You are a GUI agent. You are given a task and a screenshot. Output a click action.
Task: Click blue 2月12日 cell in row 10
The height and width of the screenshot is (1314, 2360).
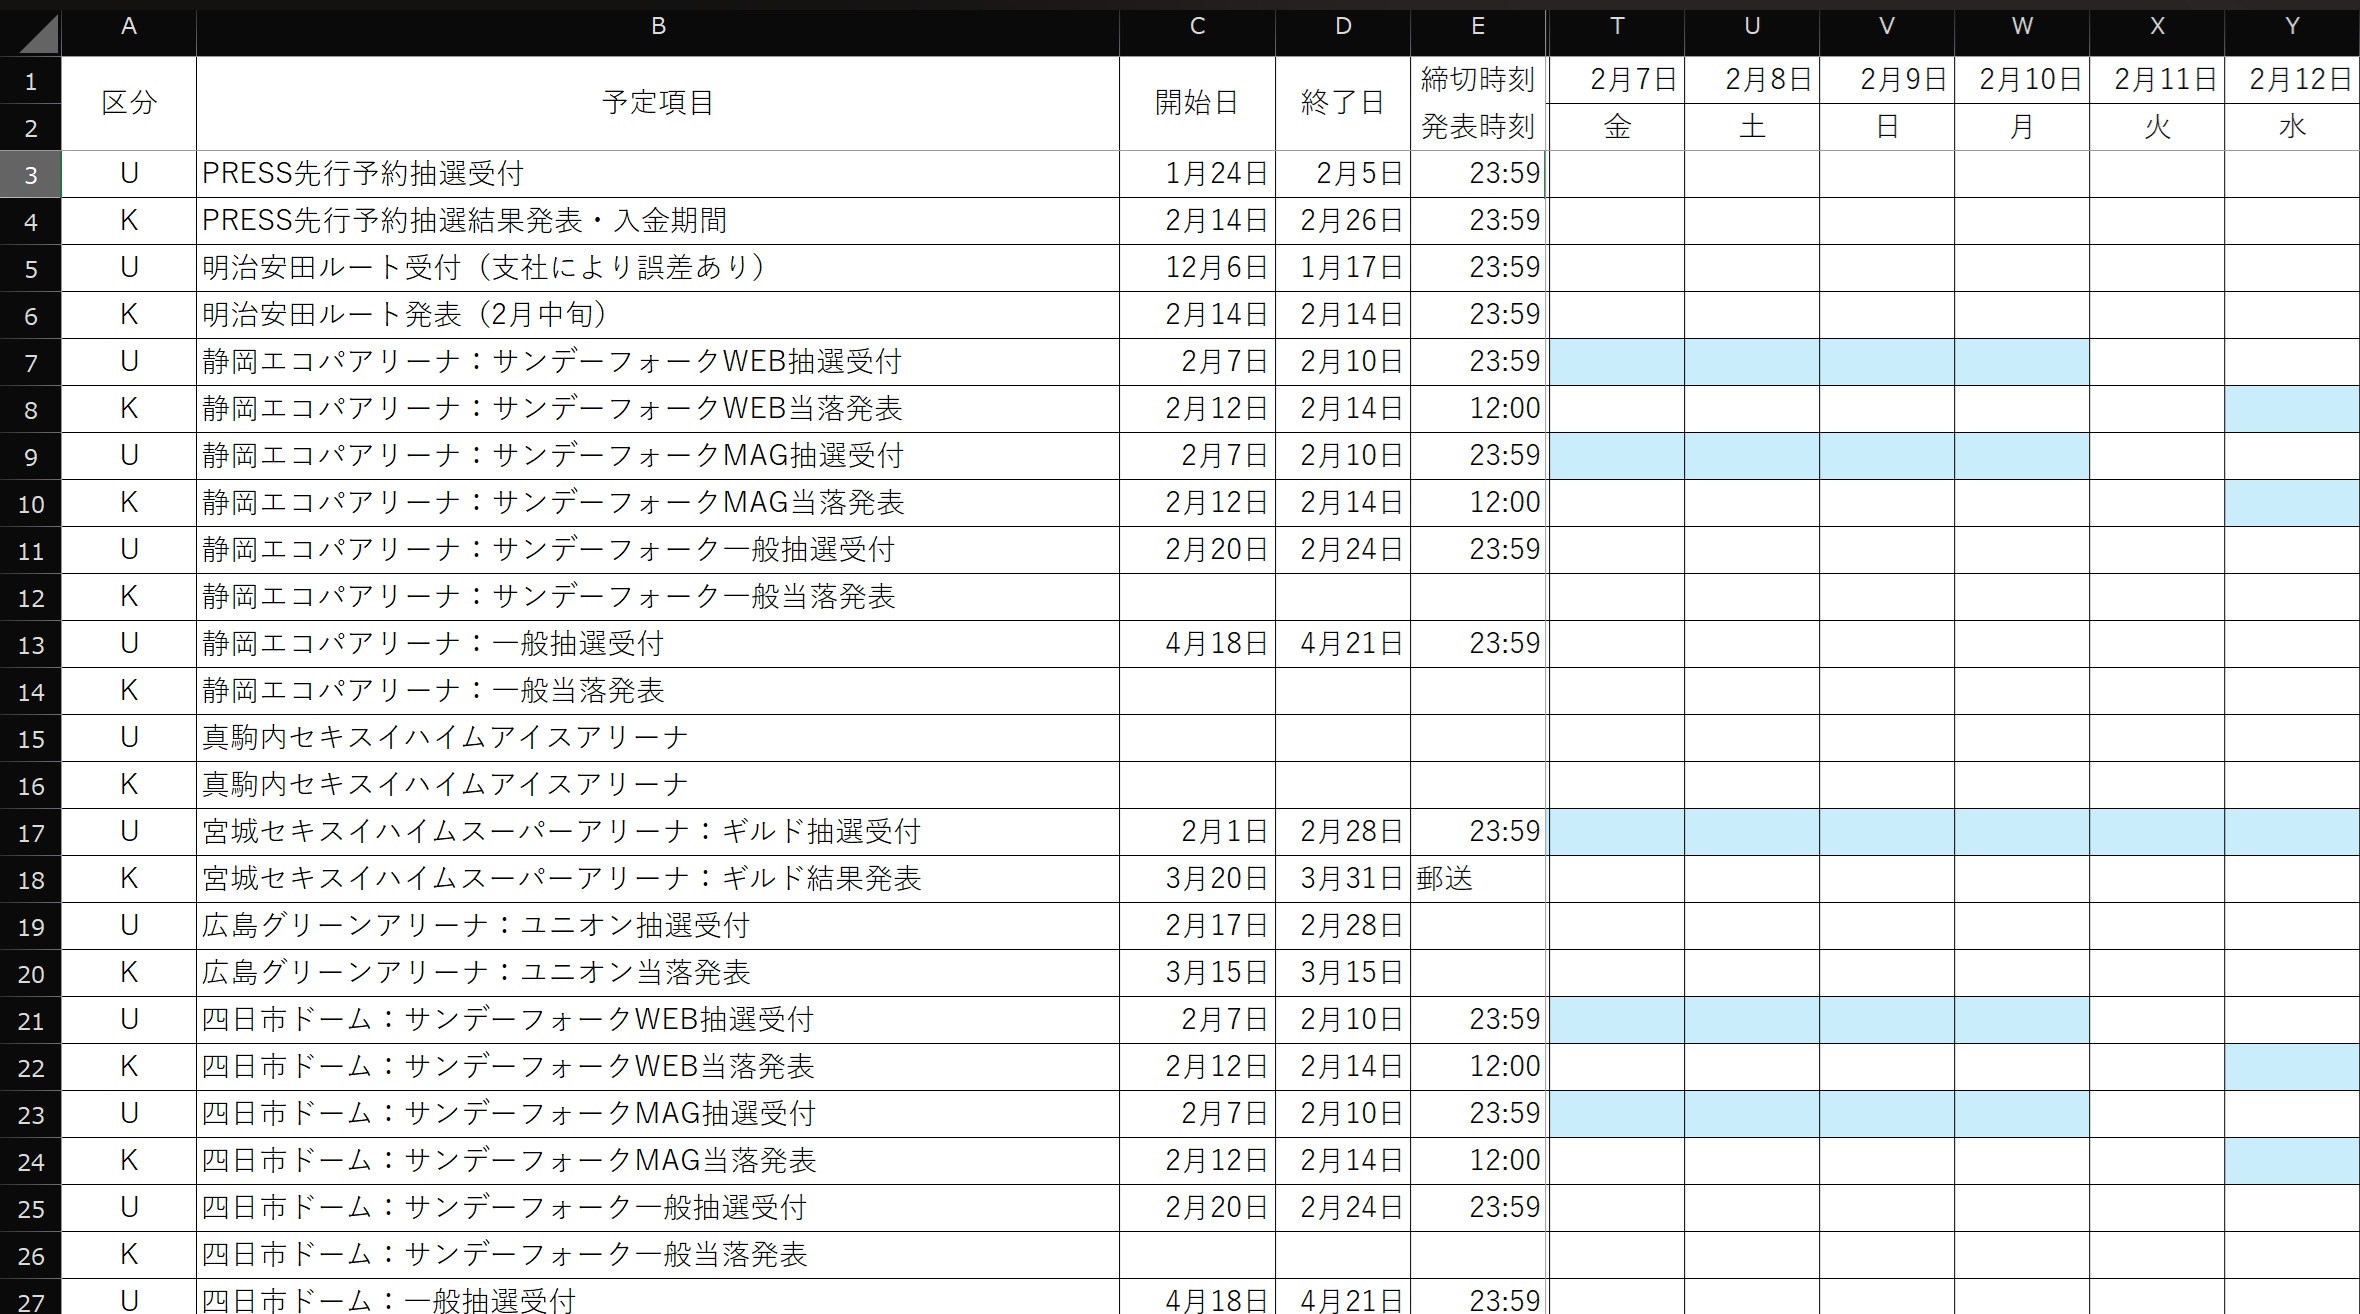coord(2292,503)
